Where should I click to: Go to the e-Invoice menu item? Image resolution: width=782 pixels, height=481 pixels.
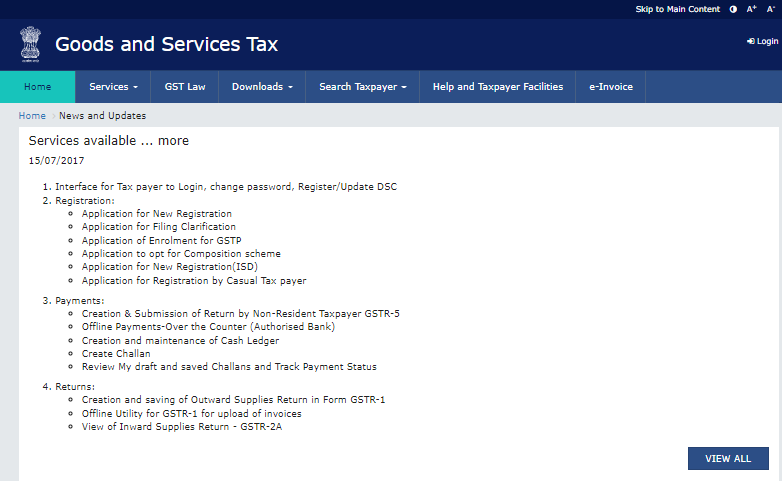tap(611, 87)
